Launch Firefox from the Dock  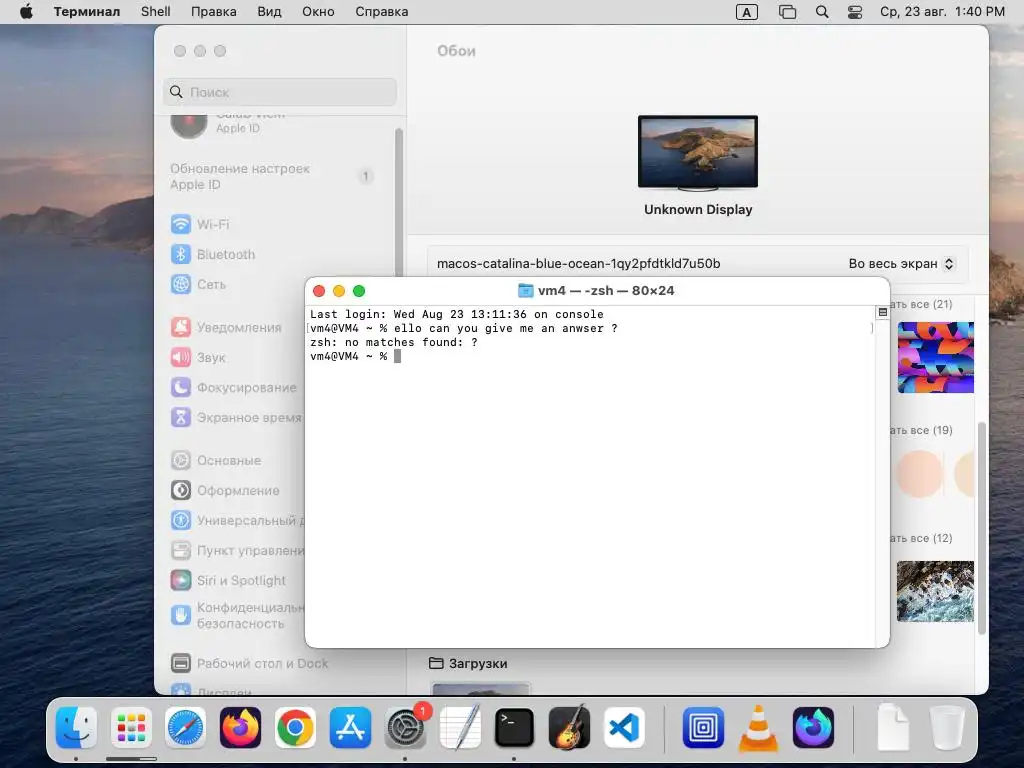240,727
